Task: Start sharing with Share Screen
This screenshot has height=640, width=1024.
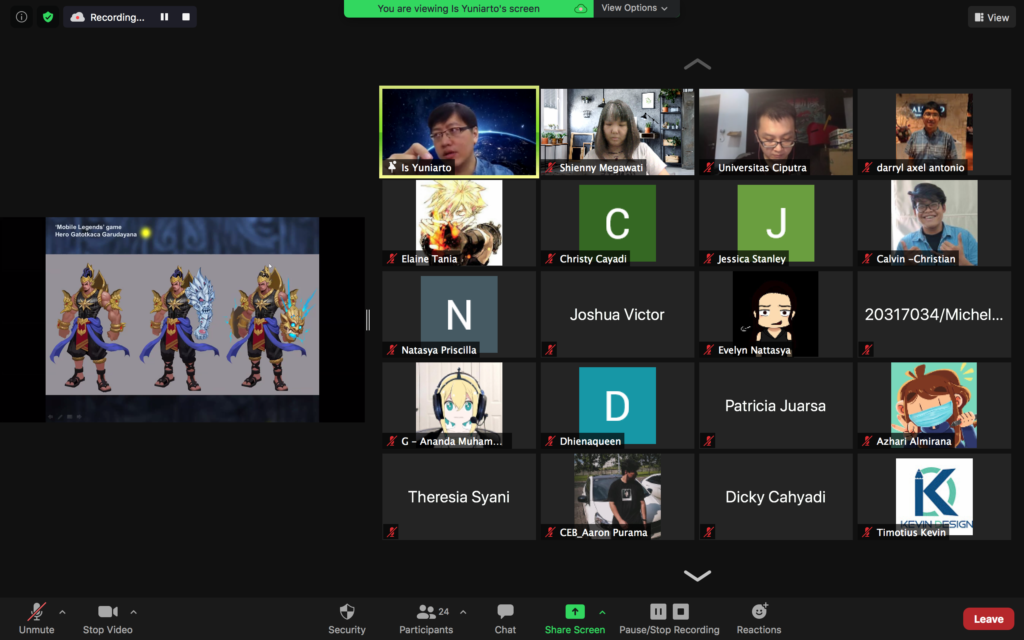Action: click(574, 618)
